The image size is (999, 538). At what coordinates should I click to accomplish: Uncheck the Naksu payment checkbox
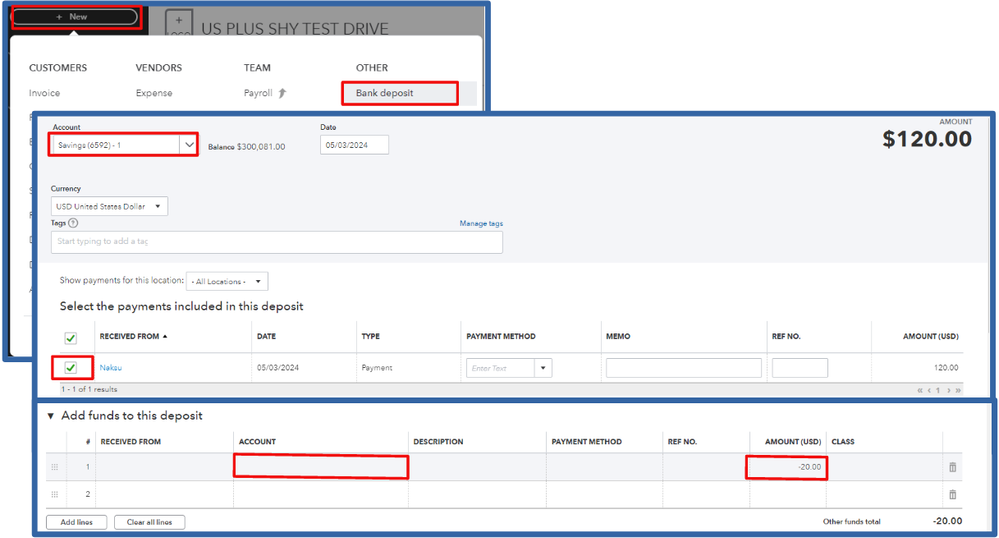[x=71, y=368]
